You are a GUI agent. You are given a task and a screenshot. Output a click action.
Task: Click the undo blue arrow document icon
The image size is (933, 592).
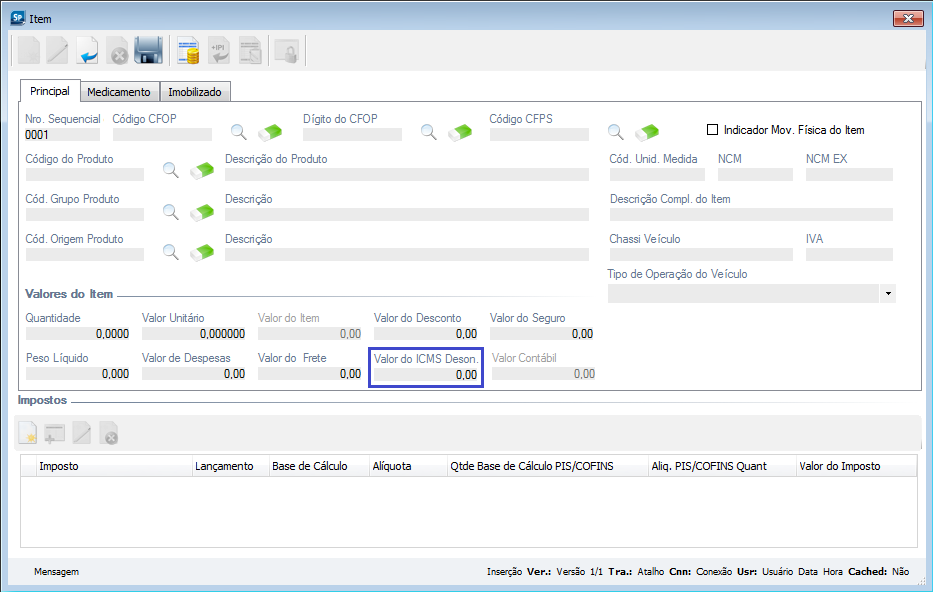point(88,50)
